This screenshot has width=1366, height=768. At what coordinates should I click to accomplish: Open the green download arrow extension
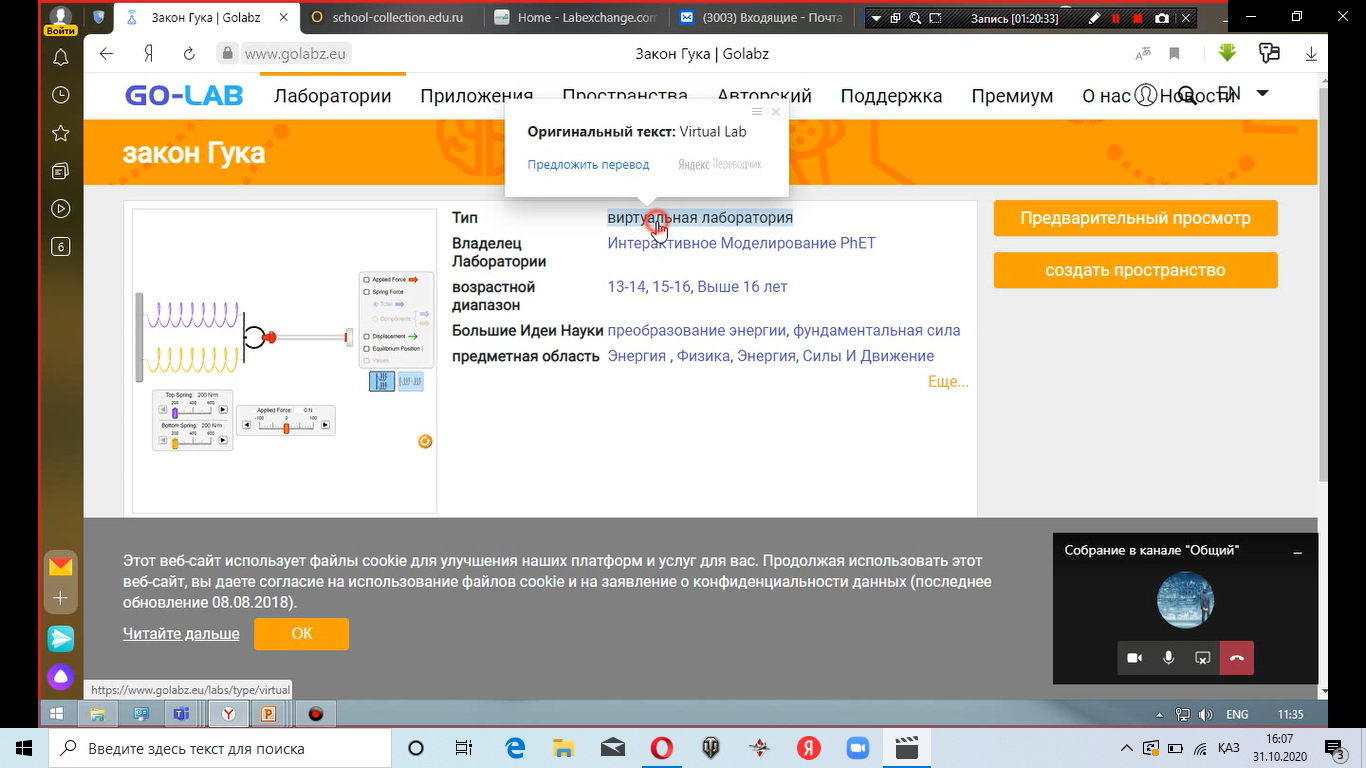point(1228,53)
